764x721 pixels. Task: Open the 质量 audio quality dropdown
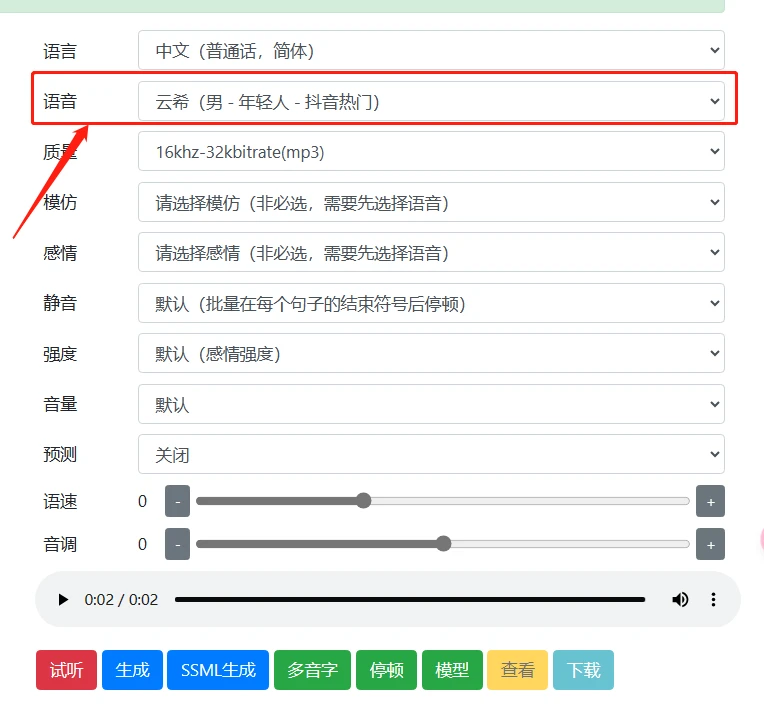tap(430, 152)
